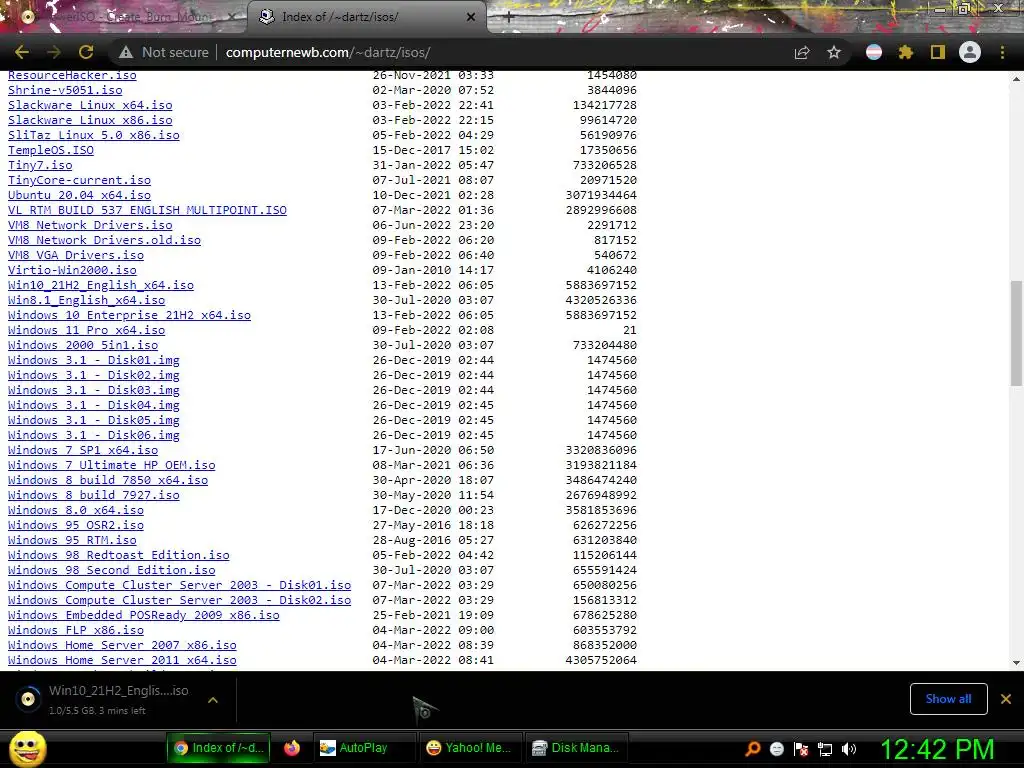Viewport: 1024px width, 768px height.
Task: Open Windows_FLP_x86.iso link
Action: tap(76, 631)
